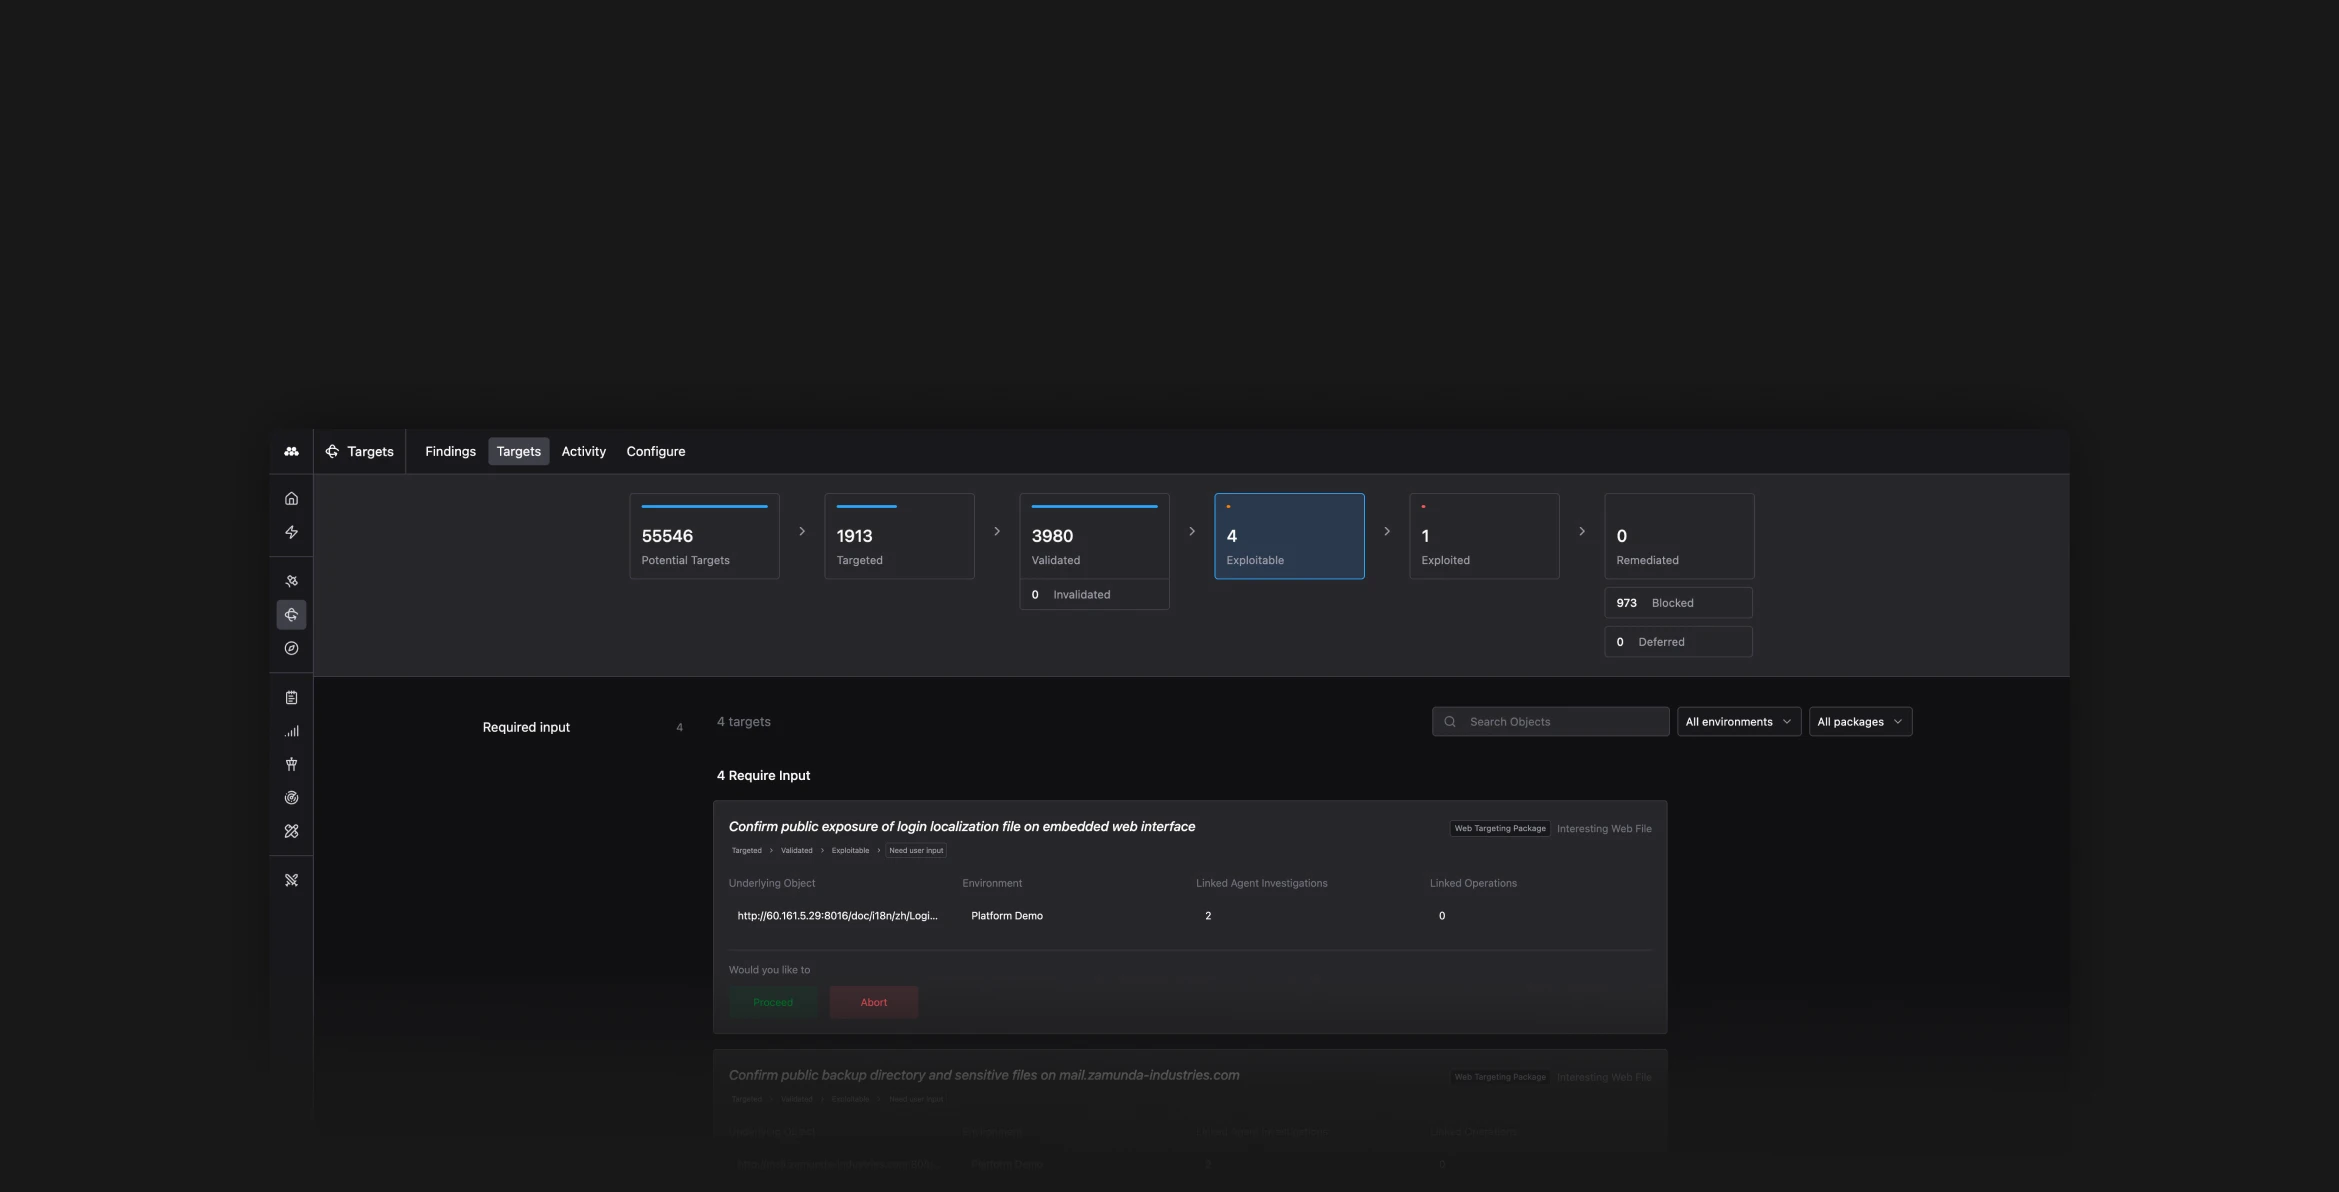Select the 4 Exploitable card
Viewport: 2339px width, 1192px height.
1289,536
